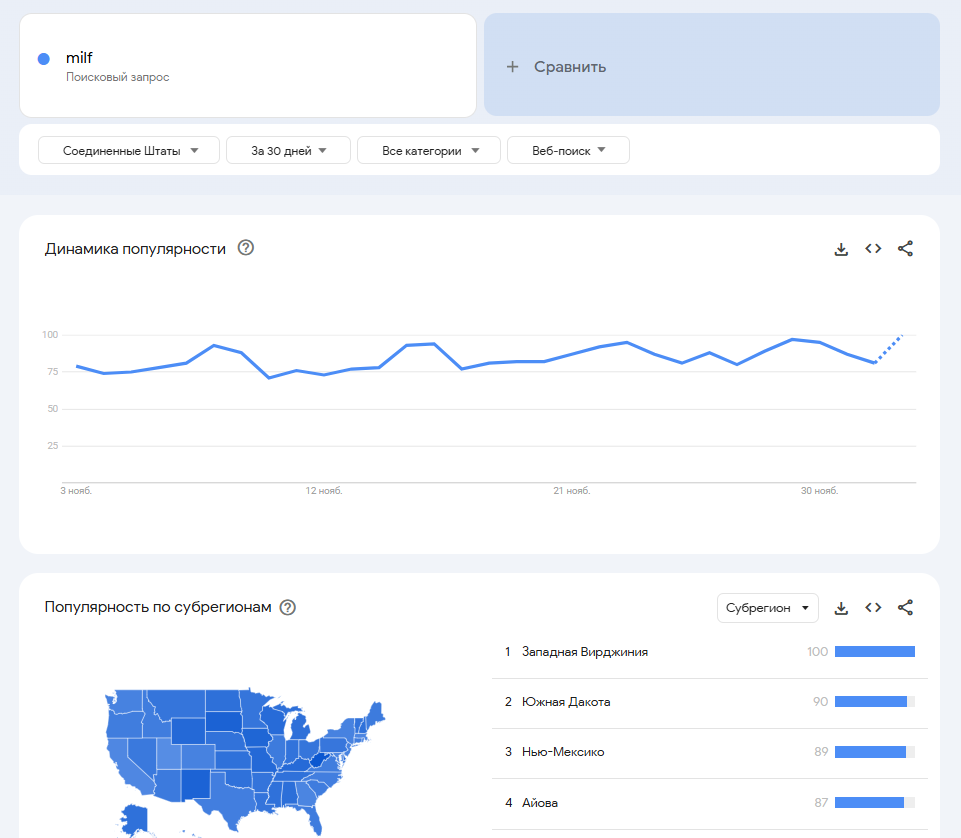The image size is (961, 838).
Task: Select Западная Вирджиния in the ranking list
Action: (x=585, y=652)
